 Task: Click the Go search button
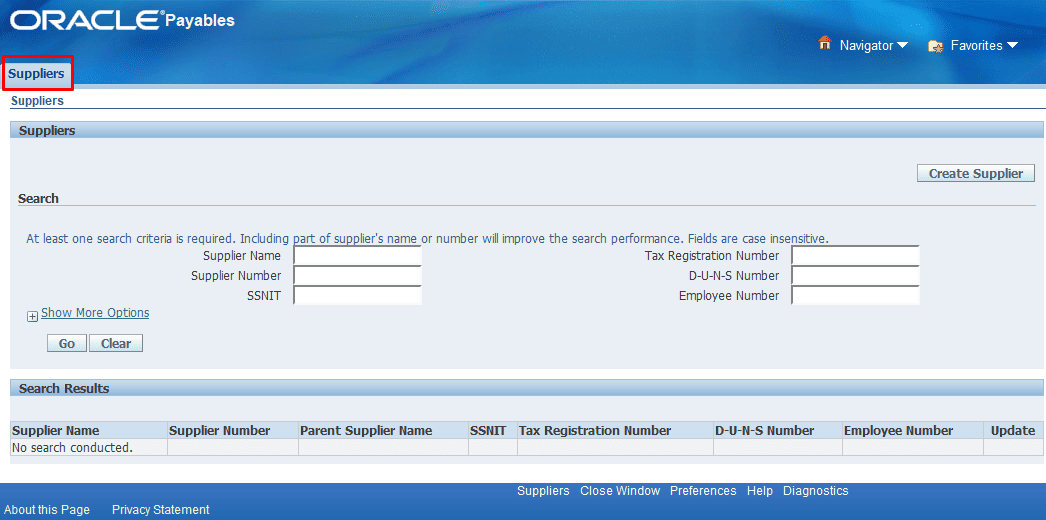pos(66,343)
